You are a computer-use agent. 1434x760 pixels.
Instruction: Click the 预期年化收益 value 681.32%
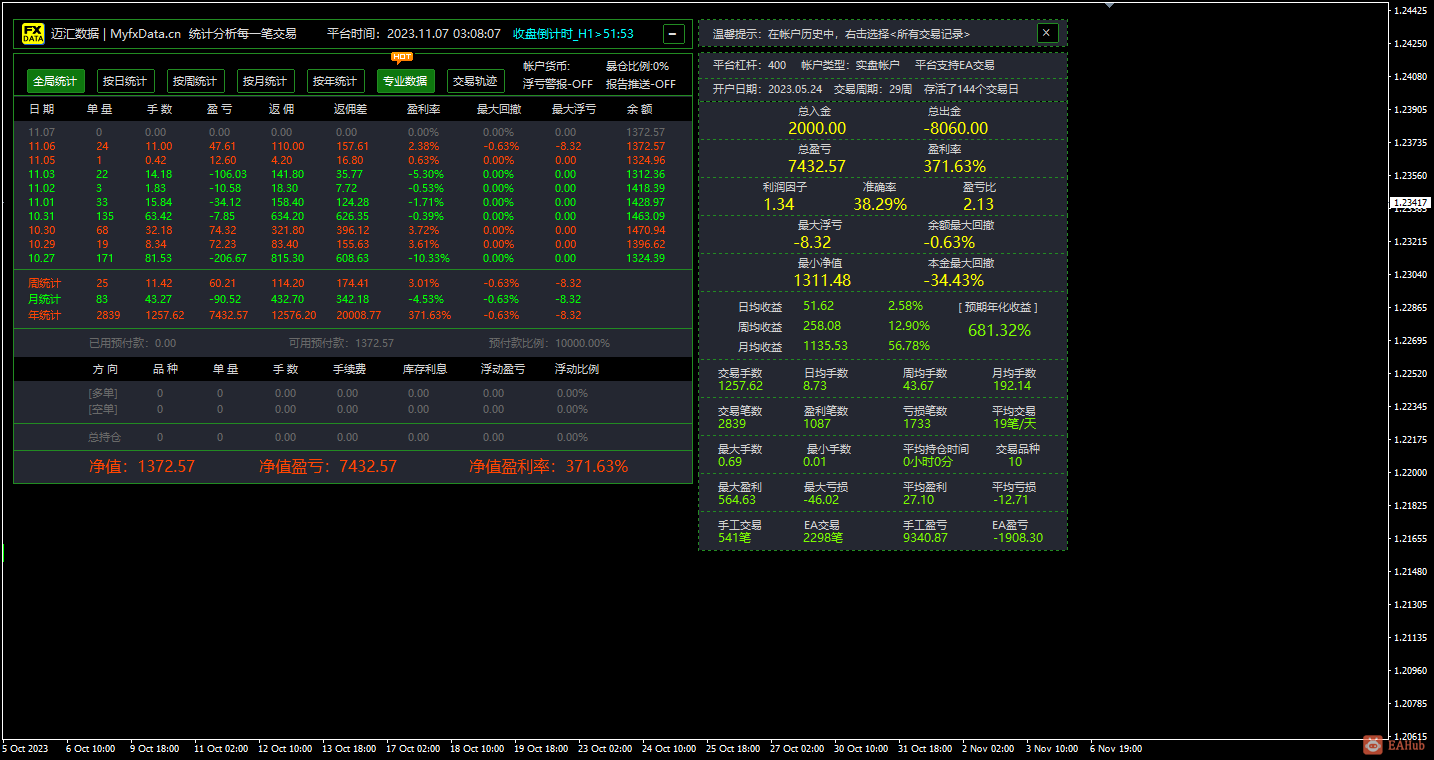(x=999, y=330)
